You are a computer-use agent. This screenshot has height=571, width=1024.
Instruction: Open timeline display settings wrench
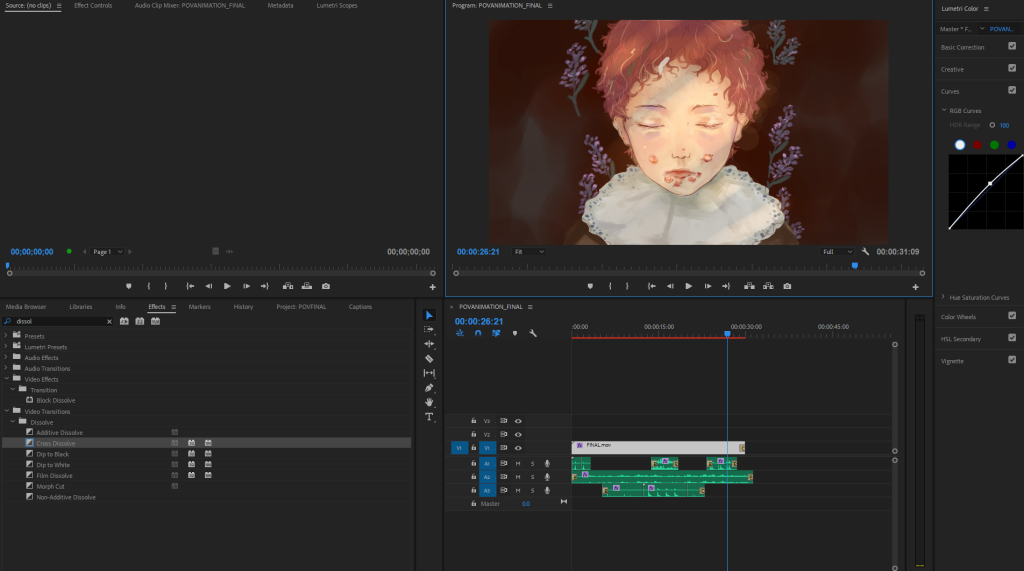click(x=533, y=333)
